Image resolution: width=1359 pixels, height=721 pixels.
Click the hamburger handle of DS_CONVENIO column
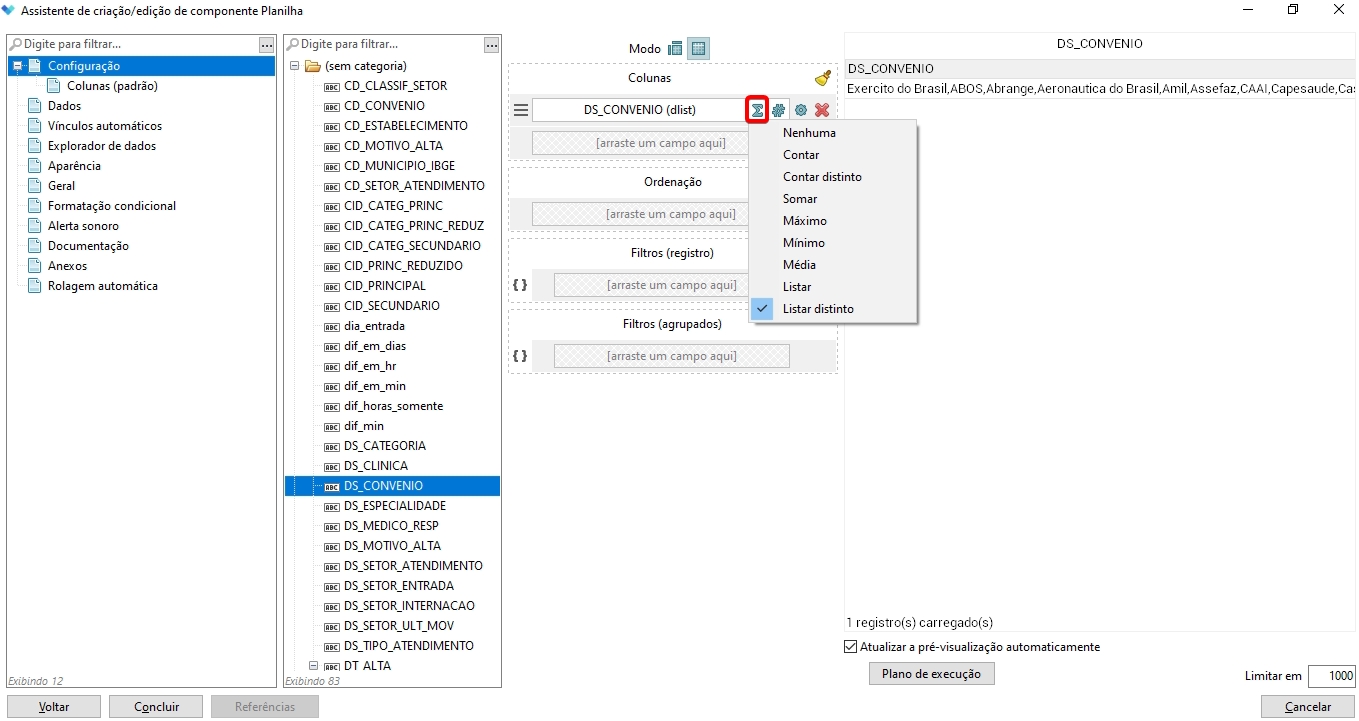click(520, 110)
